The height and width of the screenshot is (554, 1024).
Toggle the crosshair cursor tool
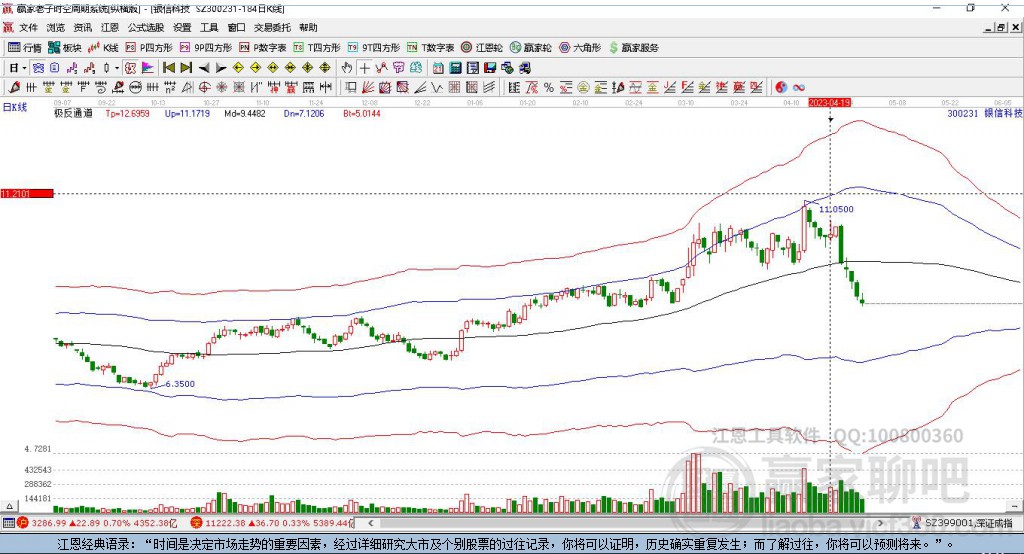364,68
